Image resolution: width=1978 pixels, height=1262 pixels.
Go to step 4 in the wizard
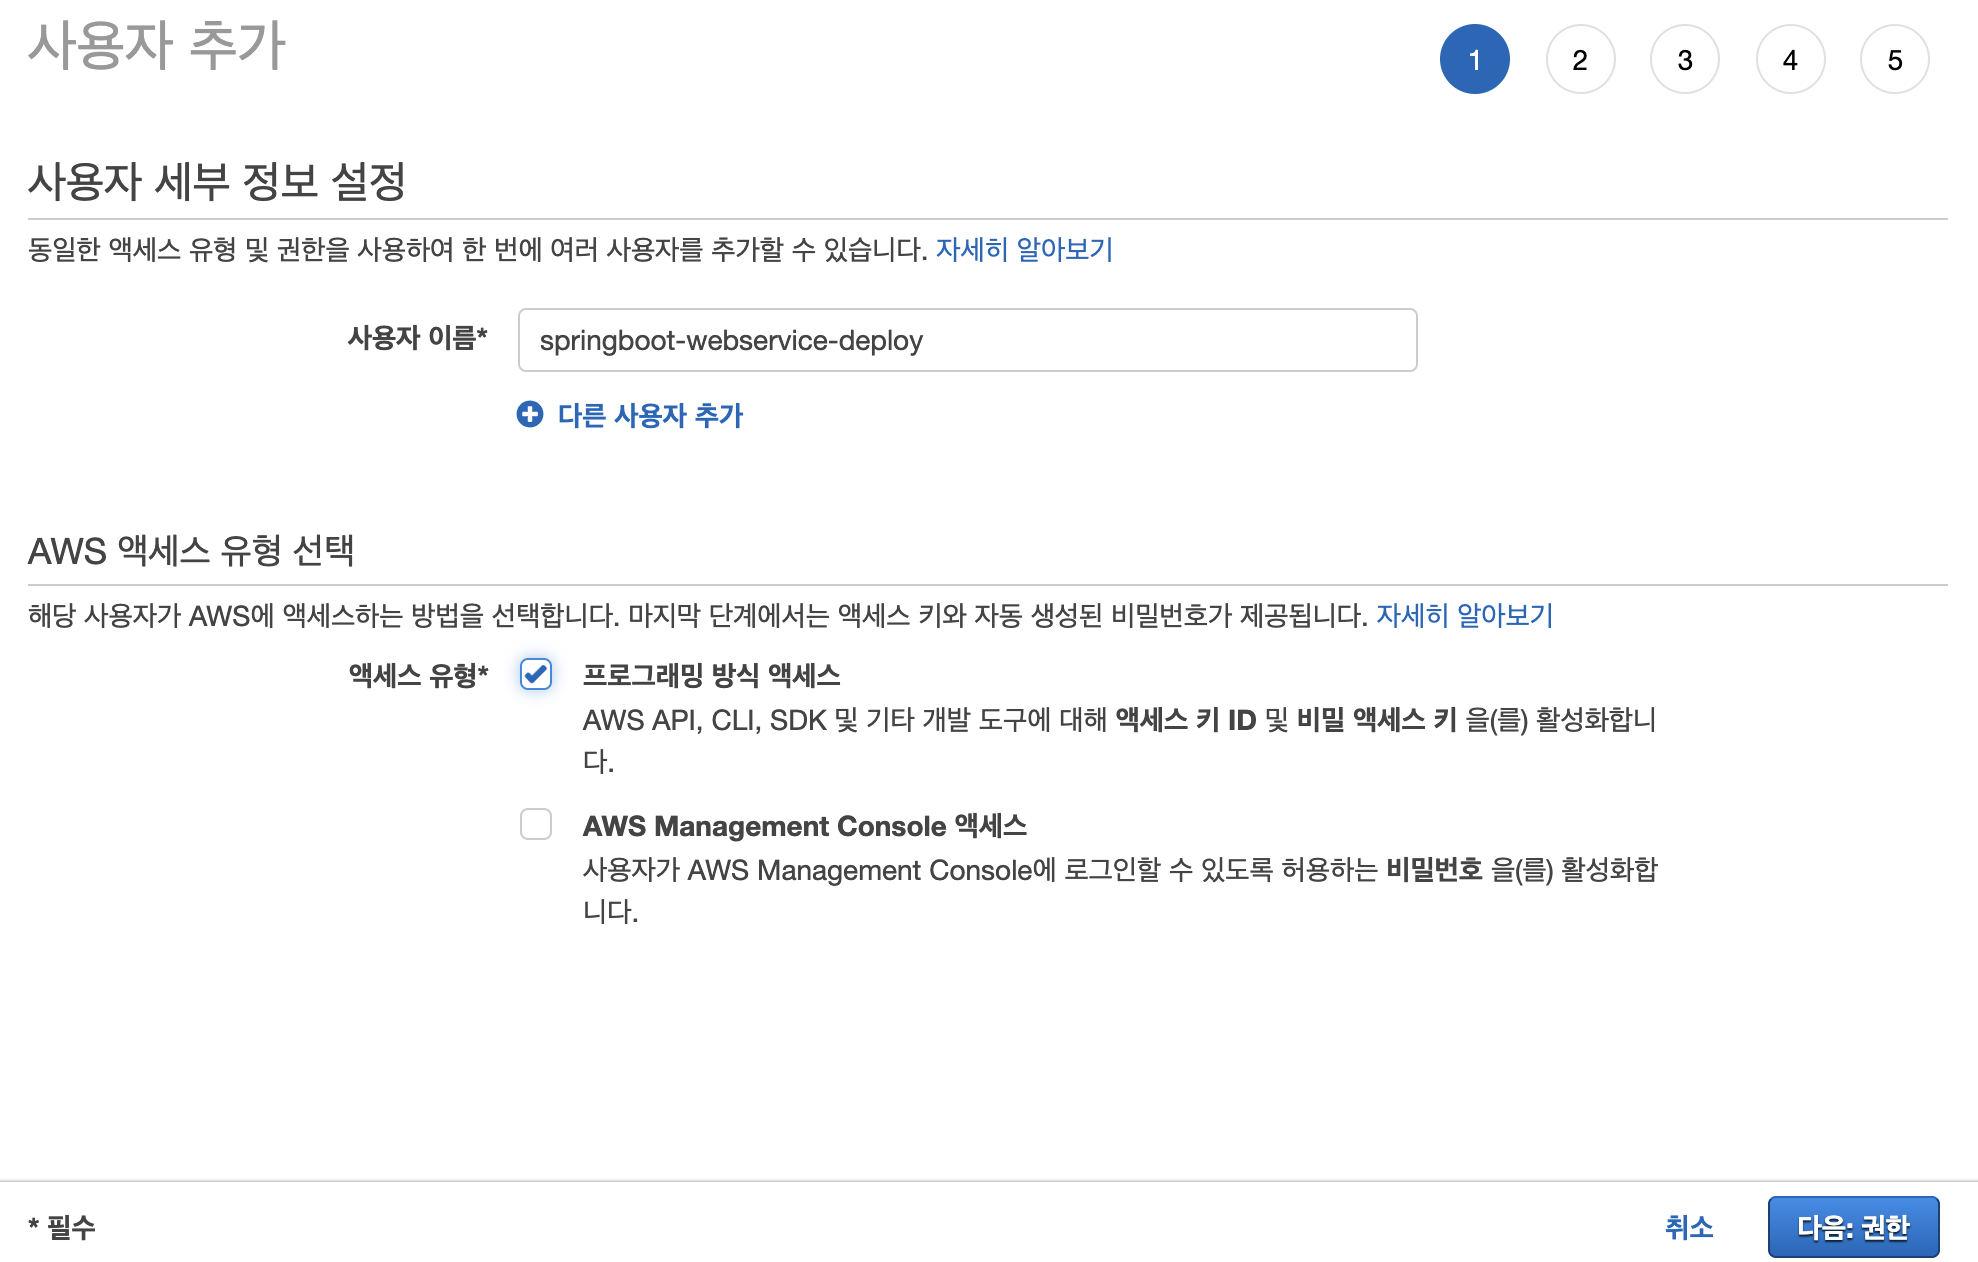click(x=1790, y=60)
